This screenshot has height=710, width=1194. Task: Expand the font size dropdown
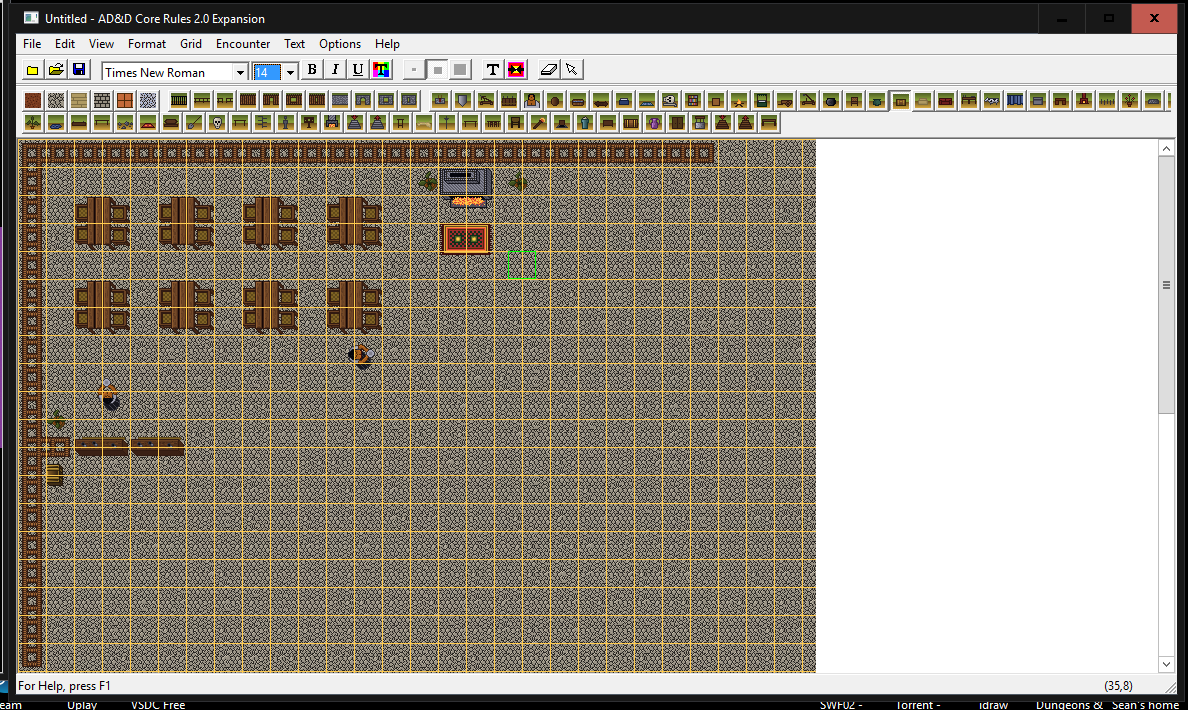[290, 71]
